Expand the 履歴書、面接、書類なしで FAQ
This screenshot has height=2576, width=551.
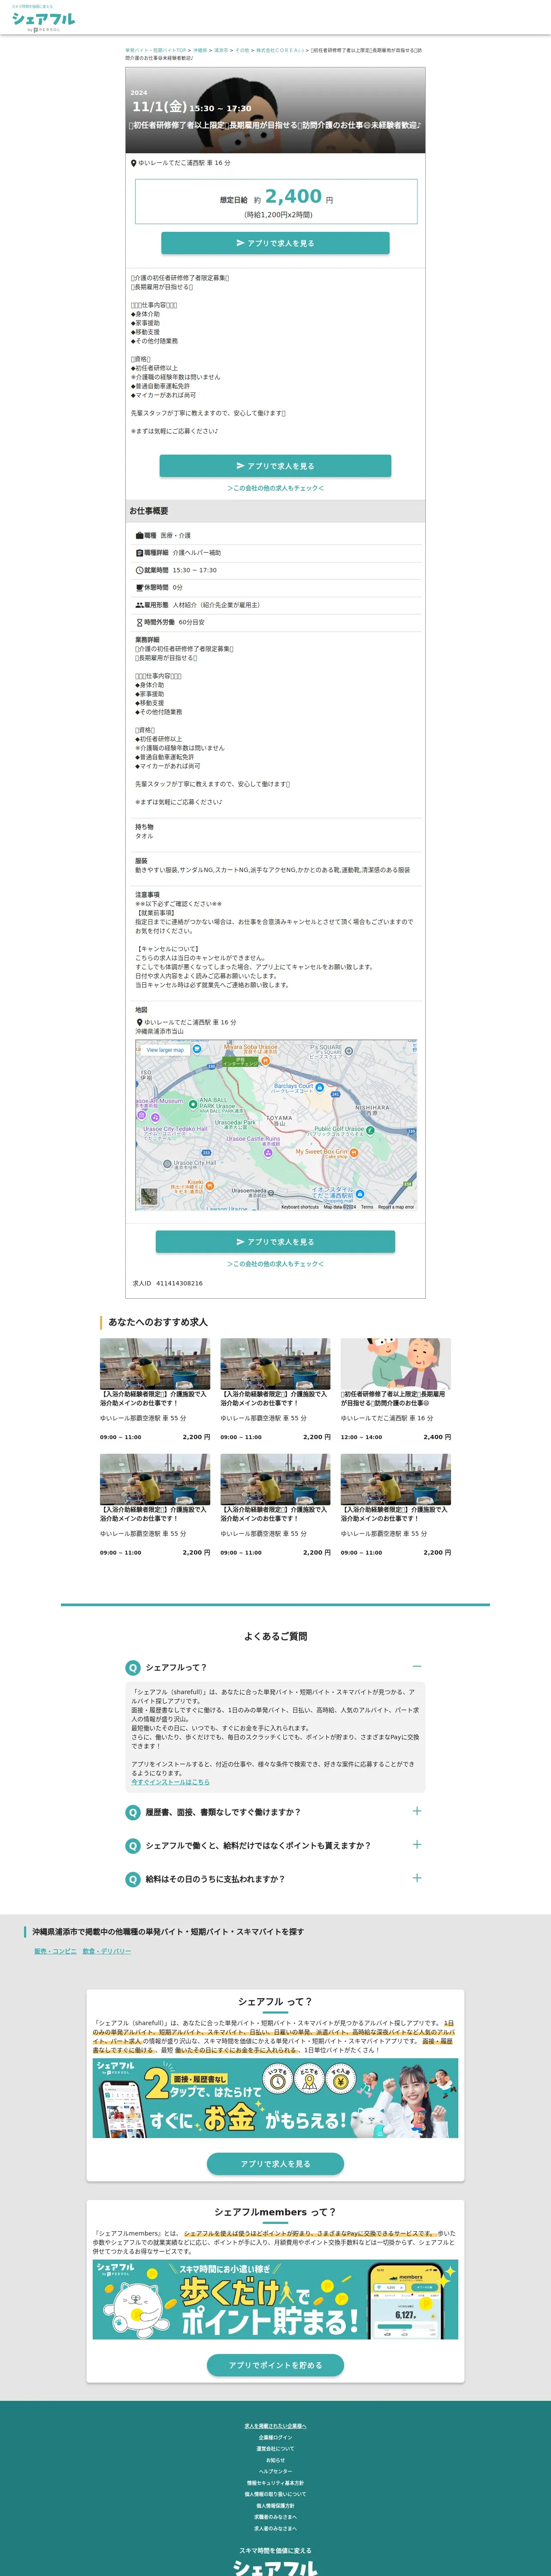(417, 1811)
